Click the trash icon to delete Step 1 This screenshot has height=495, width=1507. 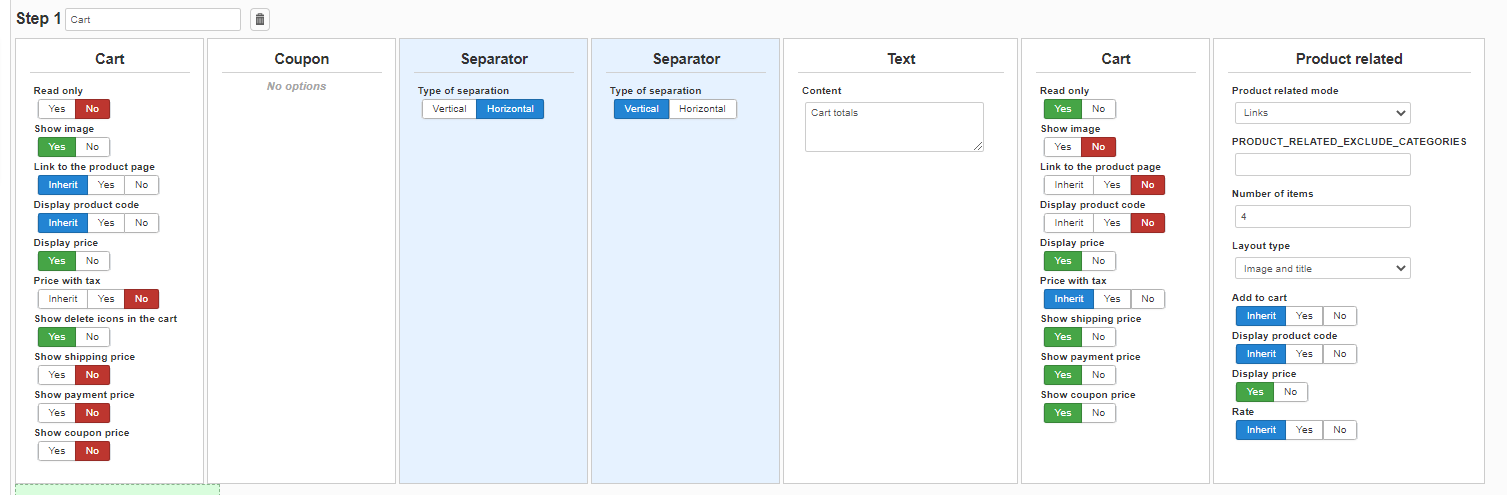pos(259,19)
